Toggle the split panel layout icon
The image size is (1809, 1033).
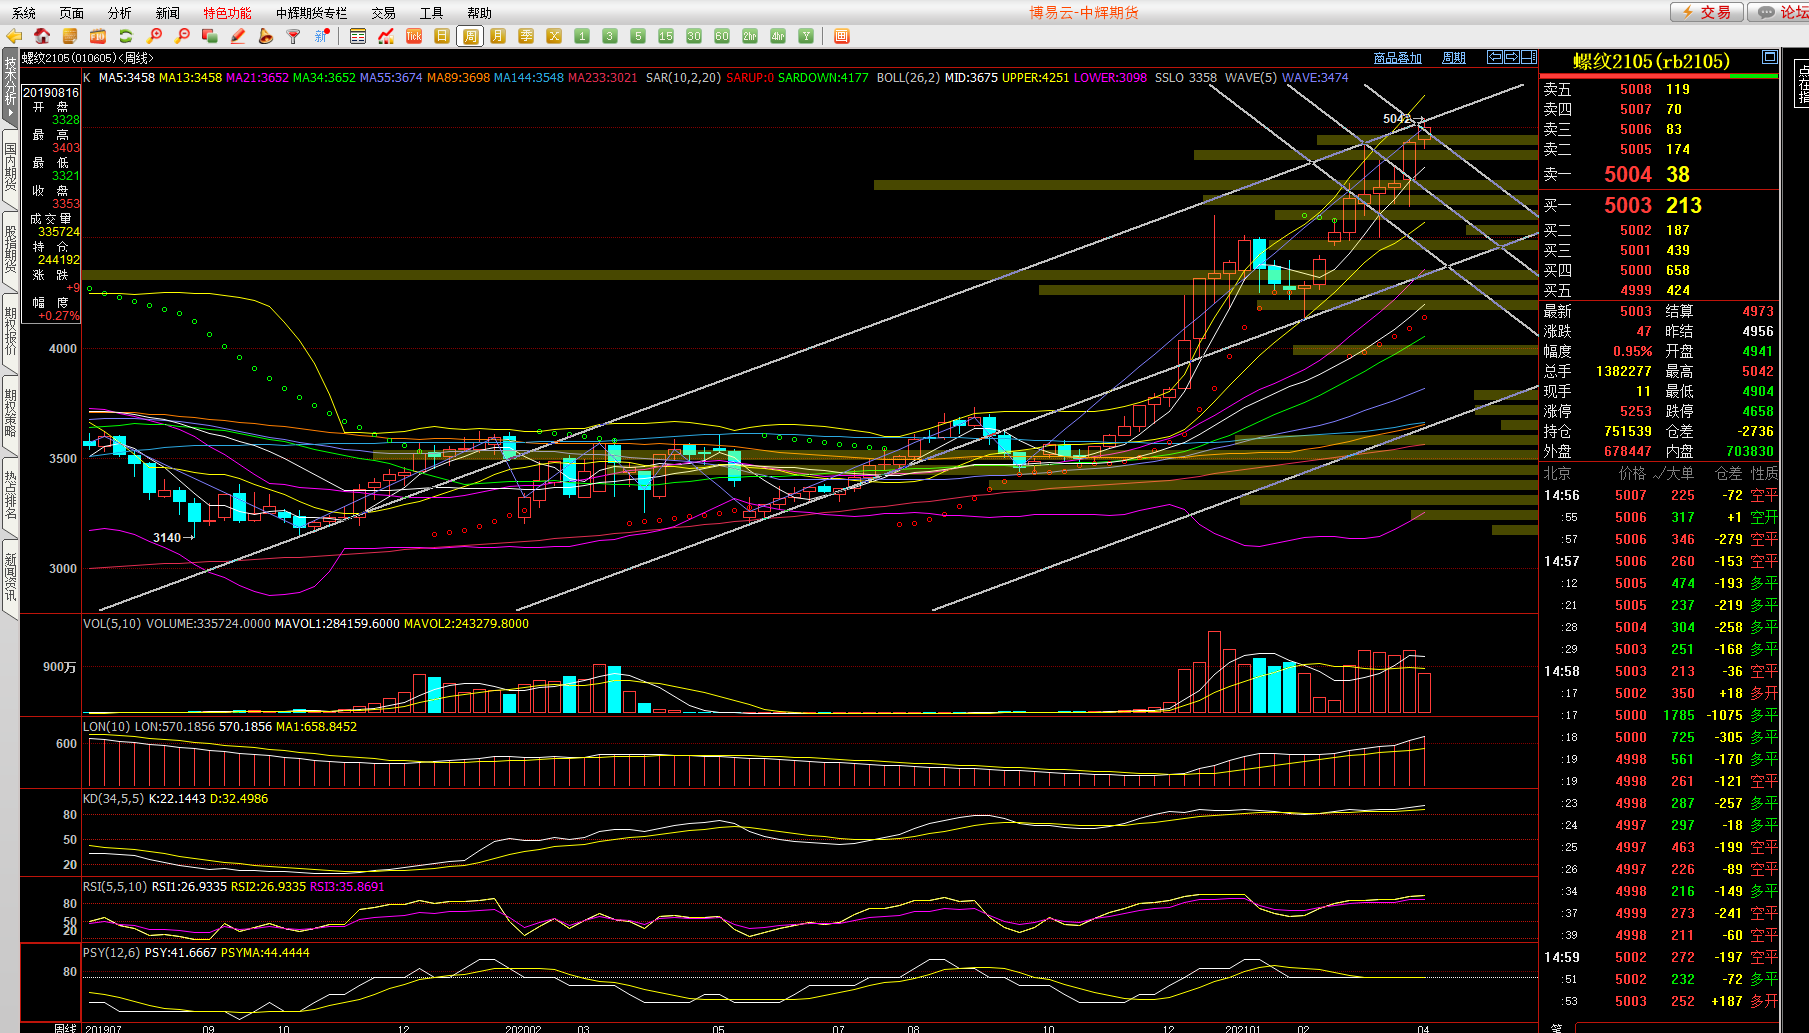point(1529,57)
